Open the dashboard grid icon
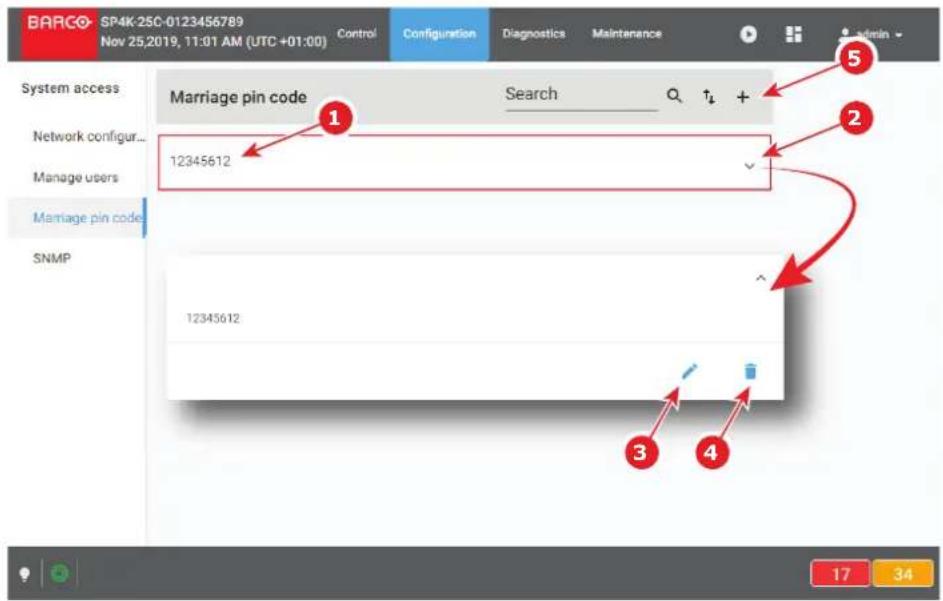This screenshot has width=943, height=601. click(794, 34)
